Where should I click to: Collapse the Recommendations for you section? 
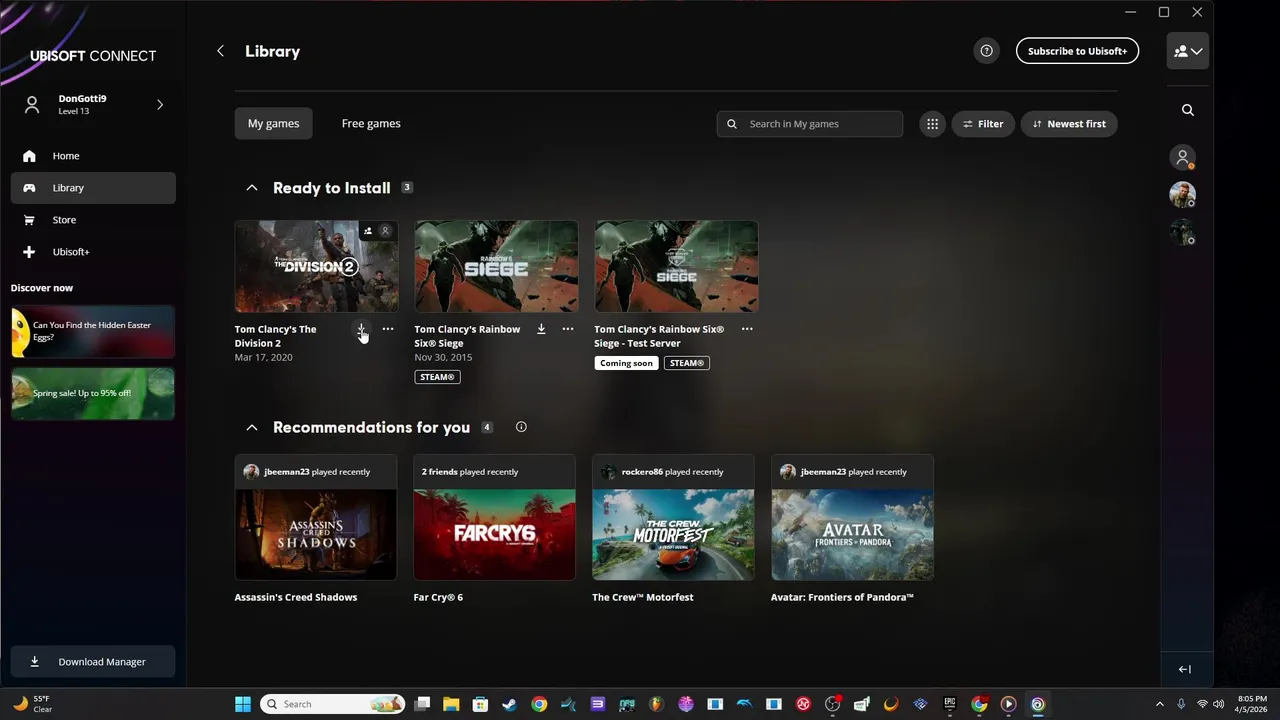(x=252, y=427)
